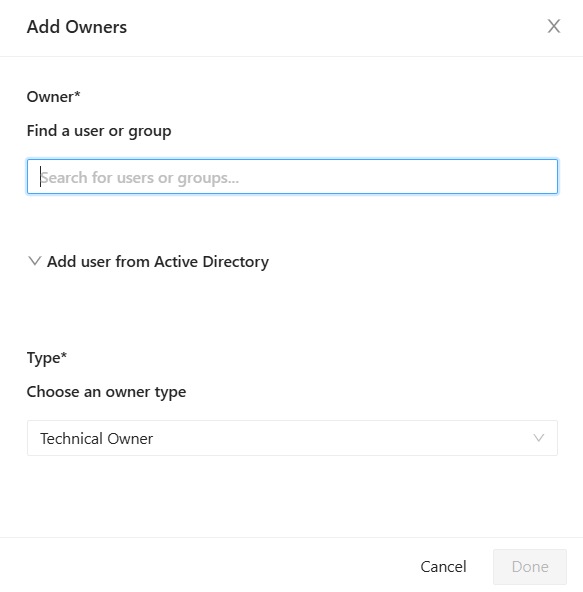This screenshot has width=583, height=592.
Task: Click the down arrow icon in the Technical Owner box
Action: (538, 438)
